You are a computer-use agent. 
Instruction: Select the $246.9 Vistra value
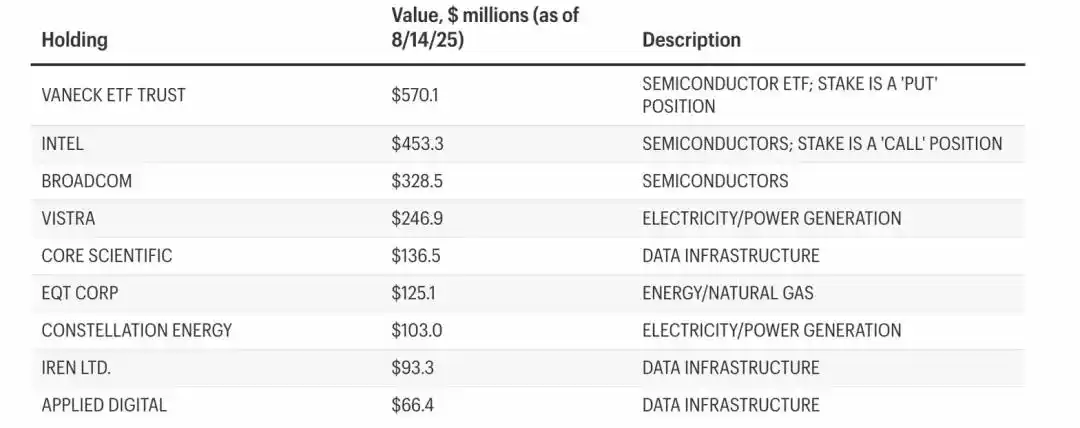point(417,218)
